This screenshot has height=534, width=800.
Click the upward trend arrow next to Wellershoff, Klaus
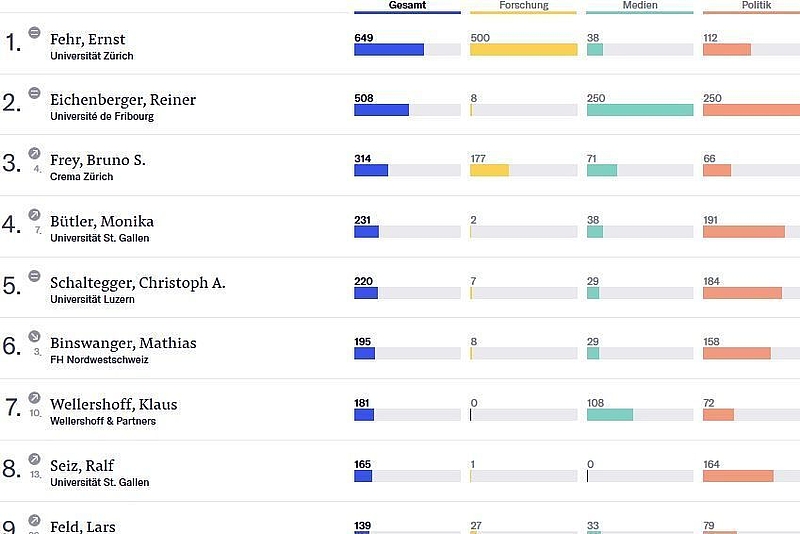pyautogui.click(x=35, y=398)
